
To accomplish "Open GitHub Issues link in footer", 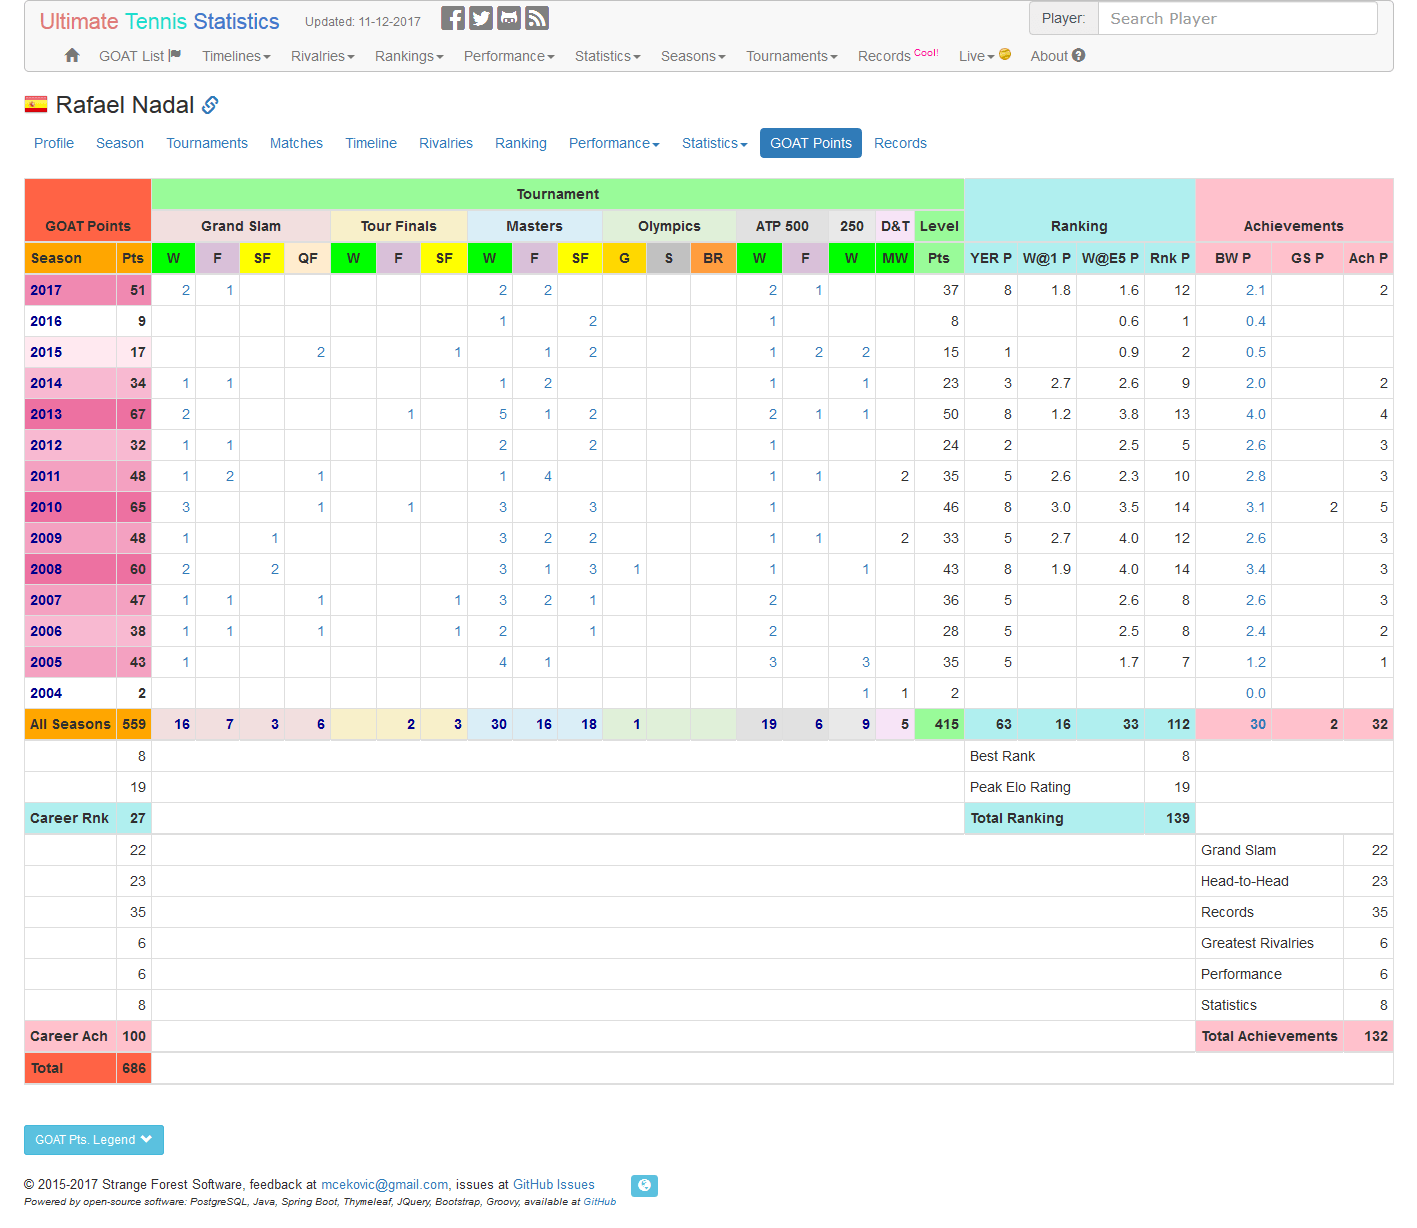I will (553, 1184).
